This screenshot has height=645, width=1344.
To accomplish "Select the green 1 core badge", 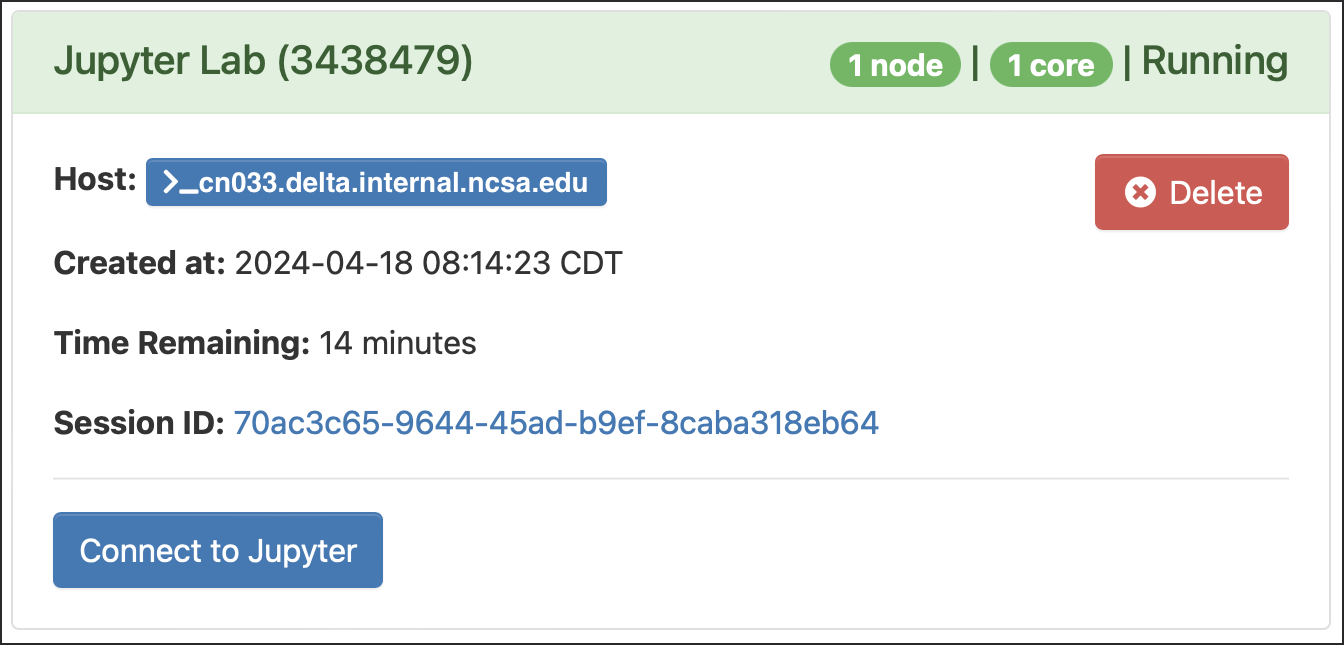I will pos(1051,64).
